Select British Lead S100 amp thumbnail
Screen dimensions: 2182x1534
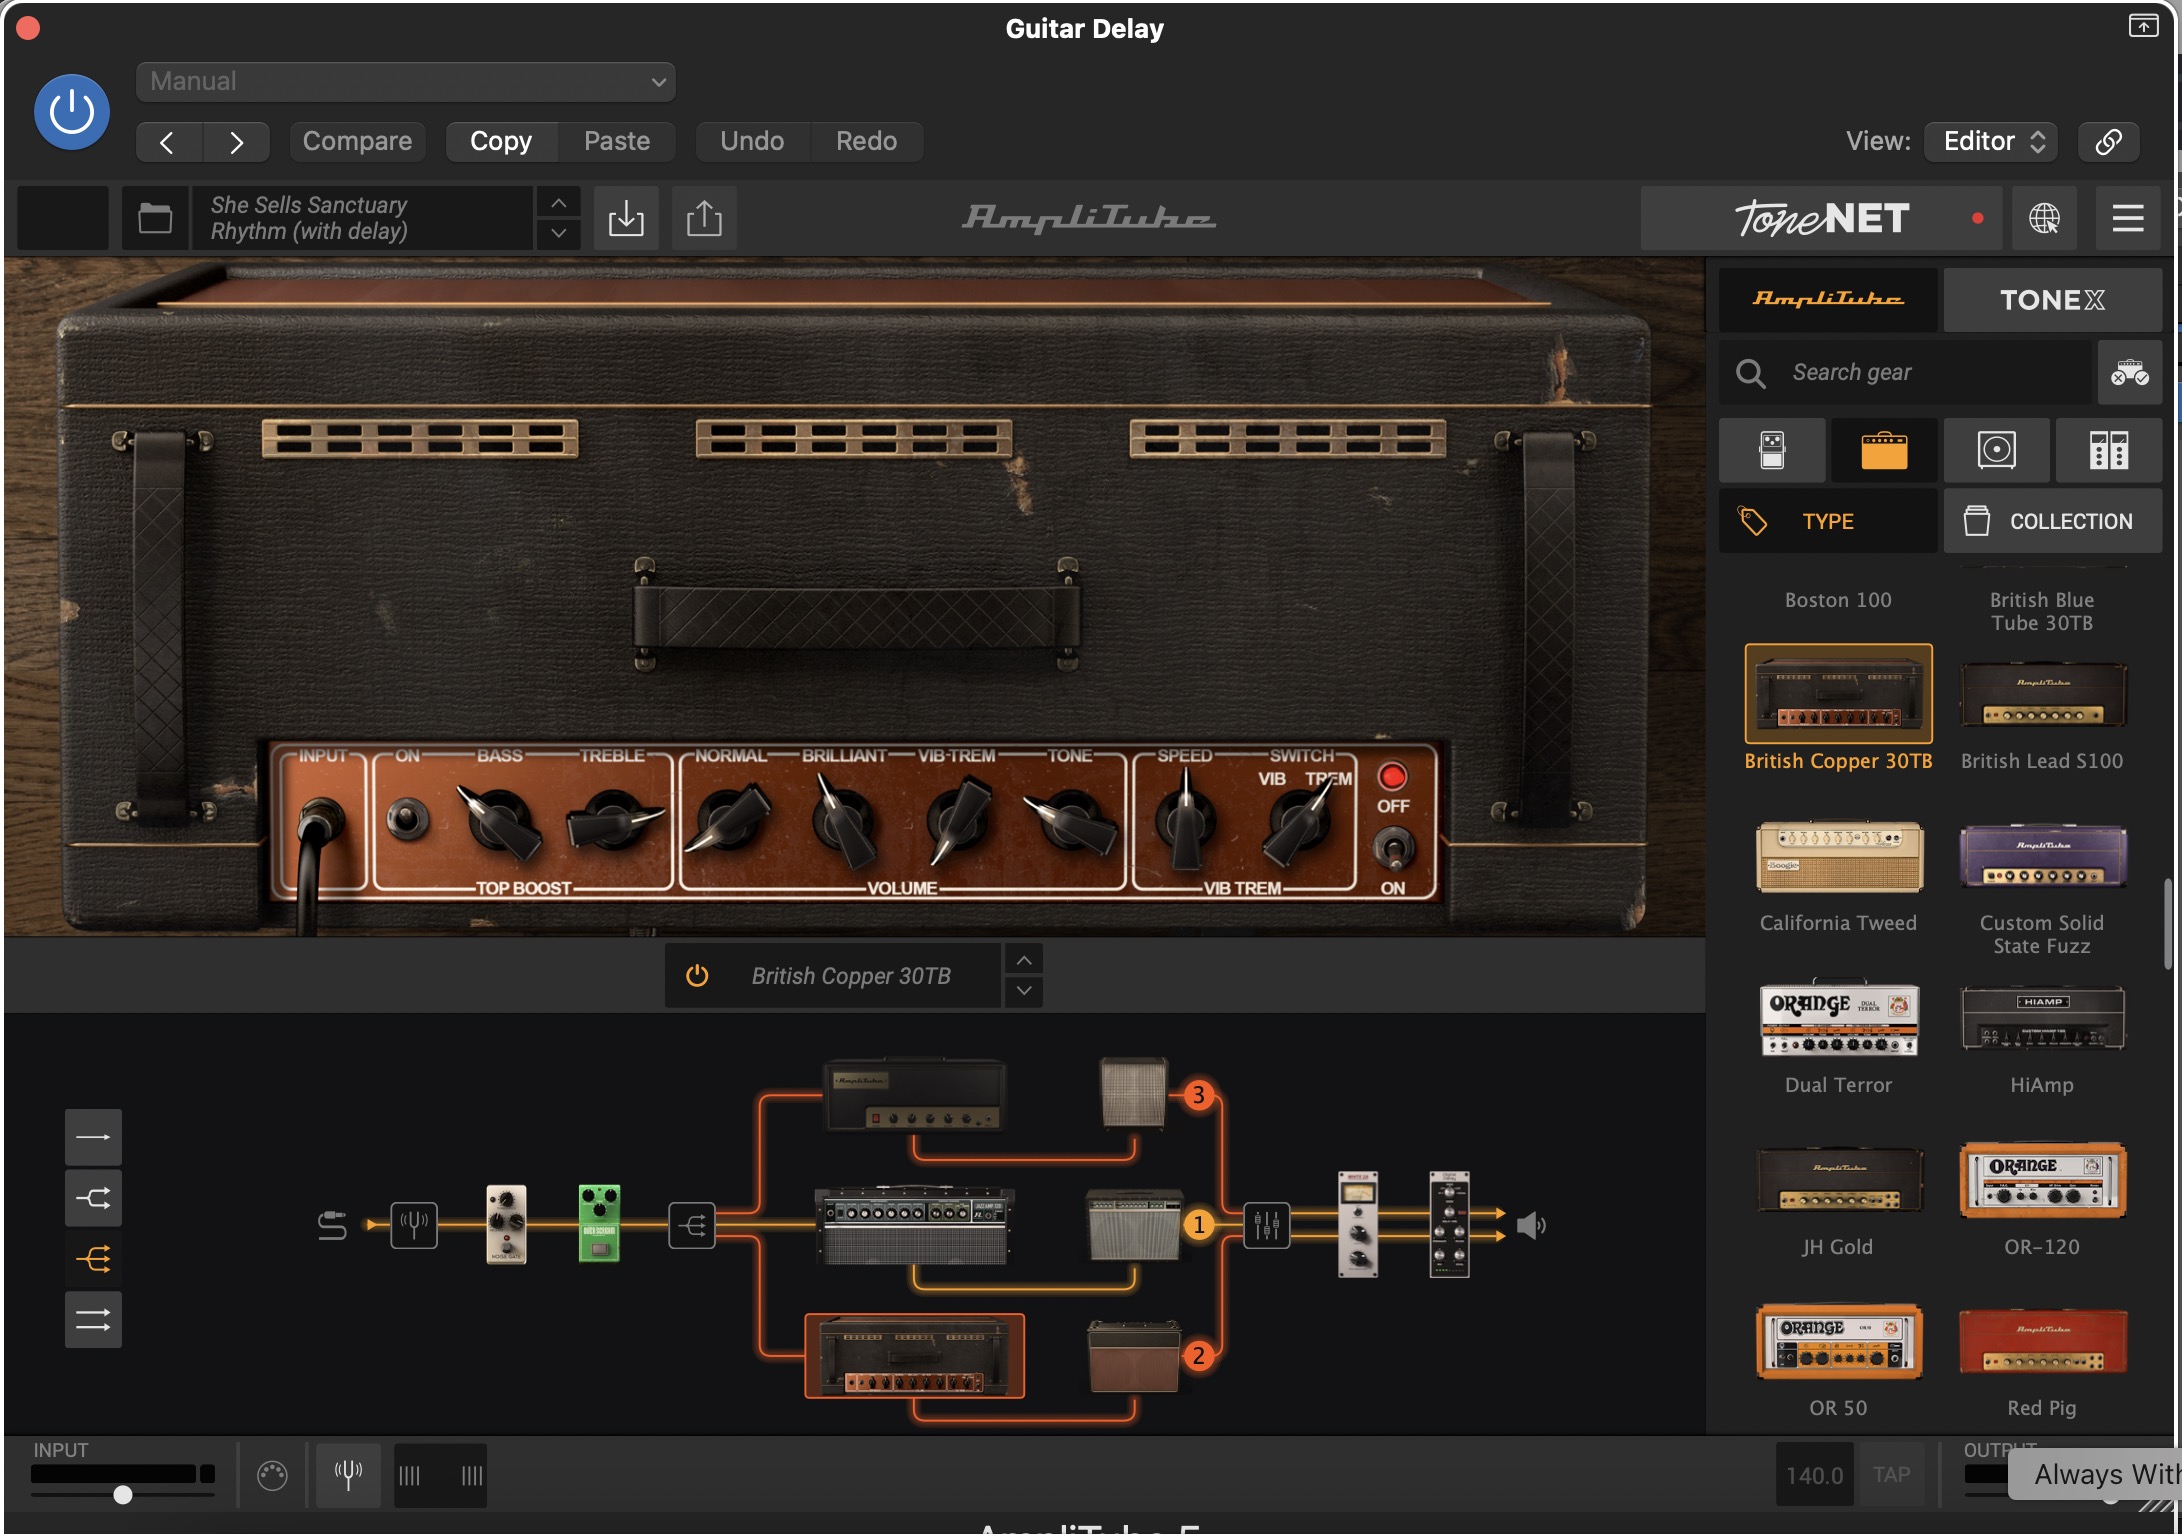point(2042,694)
